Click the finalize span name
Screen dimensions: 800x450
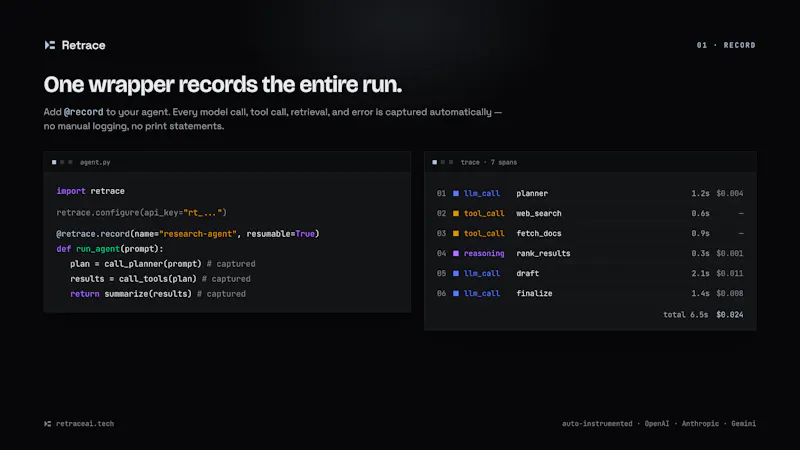click(534, 293)
